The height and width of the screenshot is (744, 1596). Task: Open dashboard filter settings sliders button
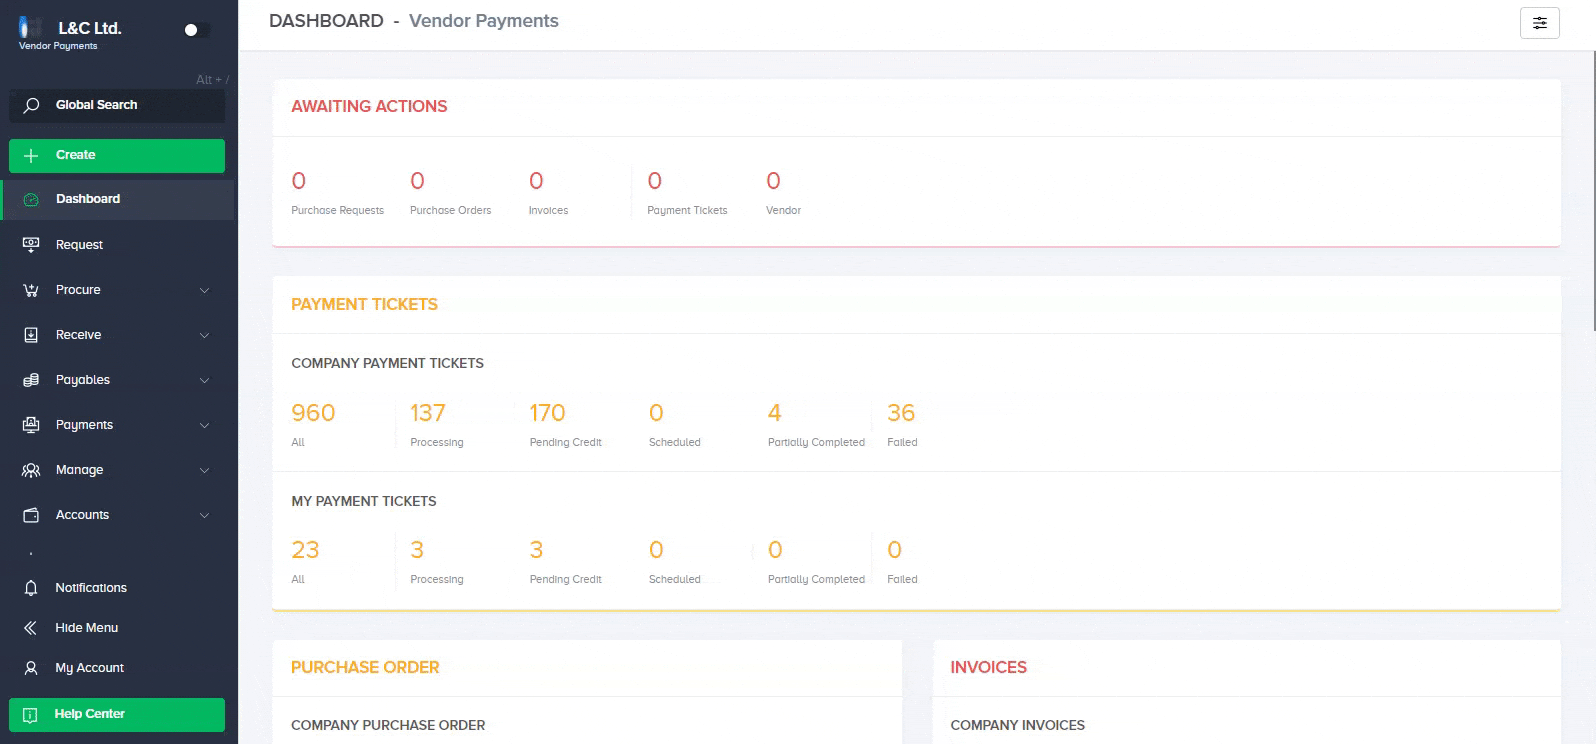coord(1540,23)
